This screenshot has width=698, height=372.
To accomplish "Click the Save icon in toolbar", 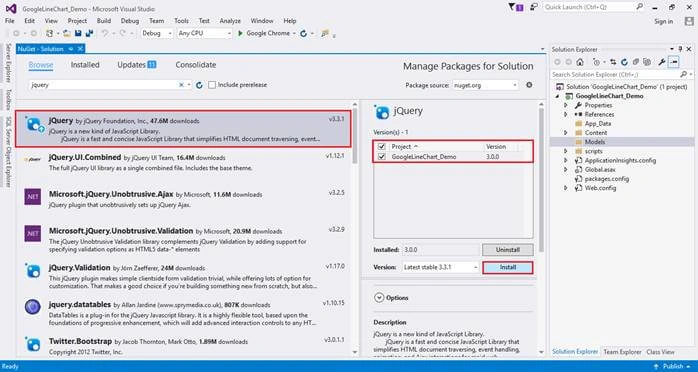I will coord(78,33).
